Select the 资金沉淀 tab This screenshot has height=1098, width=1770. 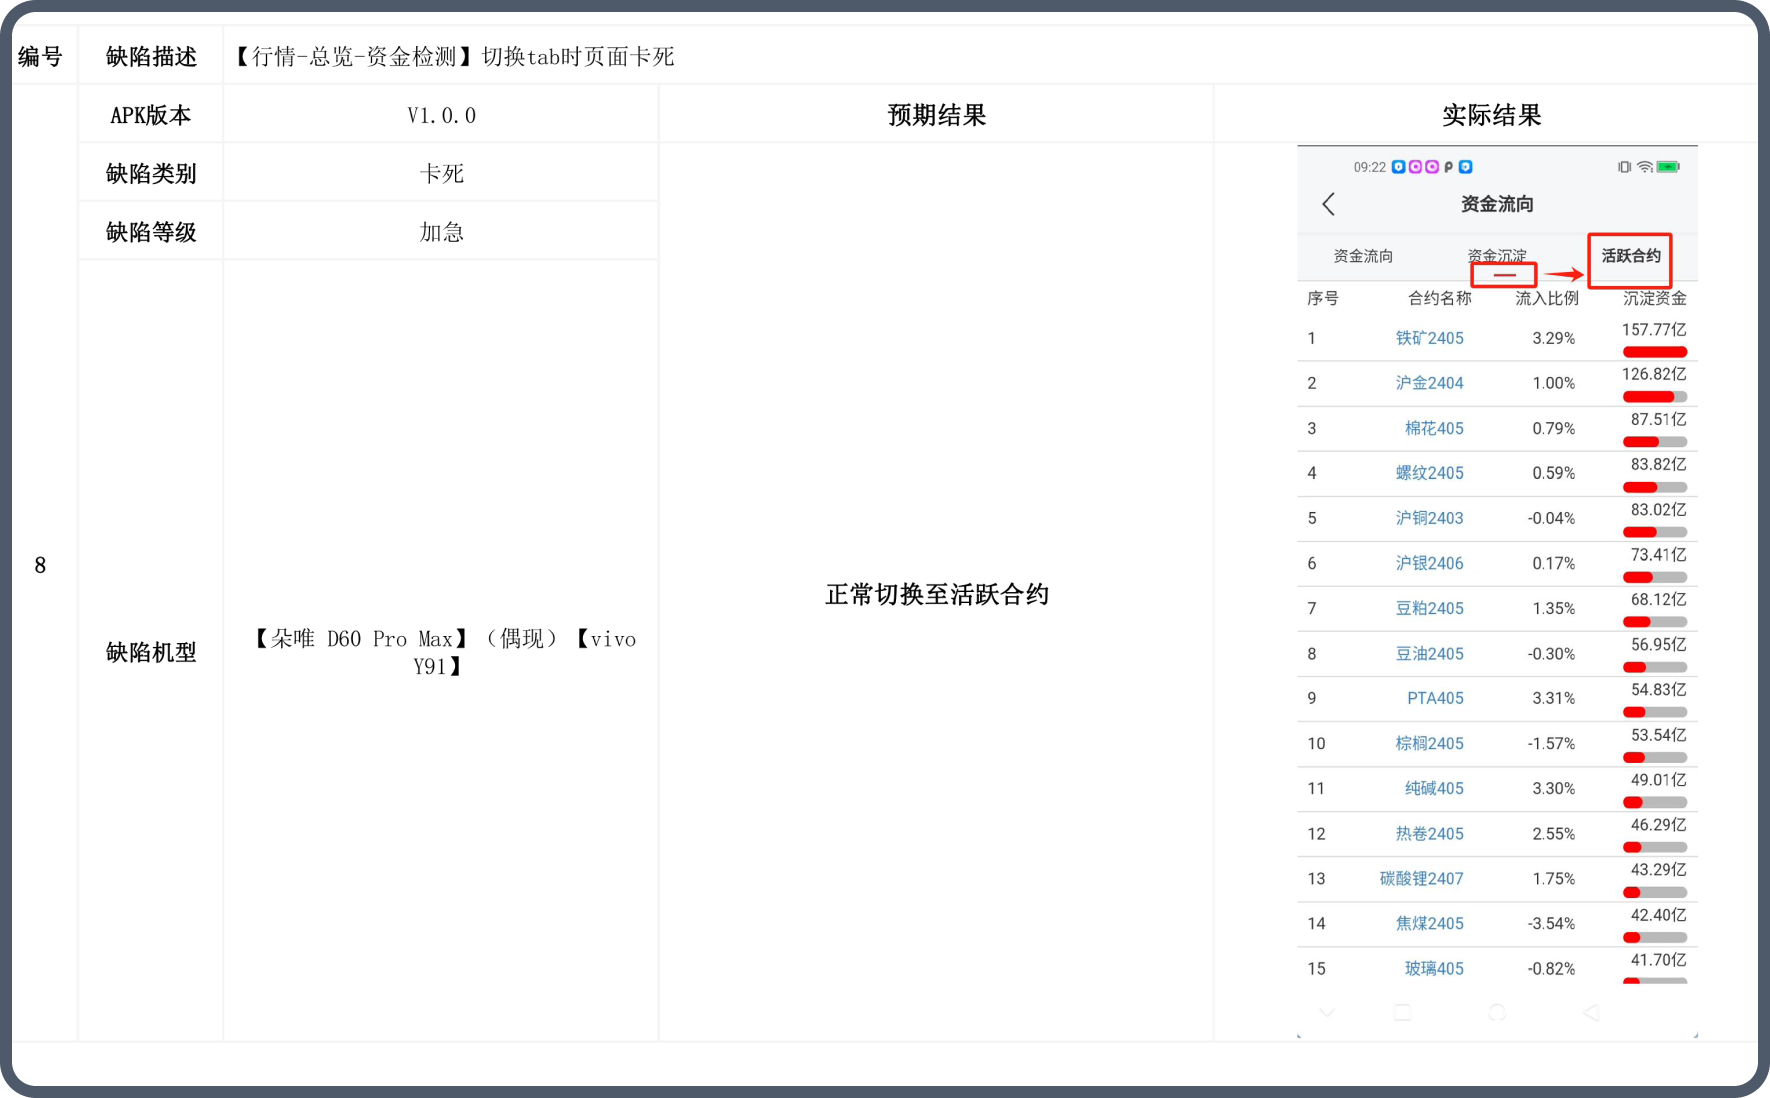1496,256
